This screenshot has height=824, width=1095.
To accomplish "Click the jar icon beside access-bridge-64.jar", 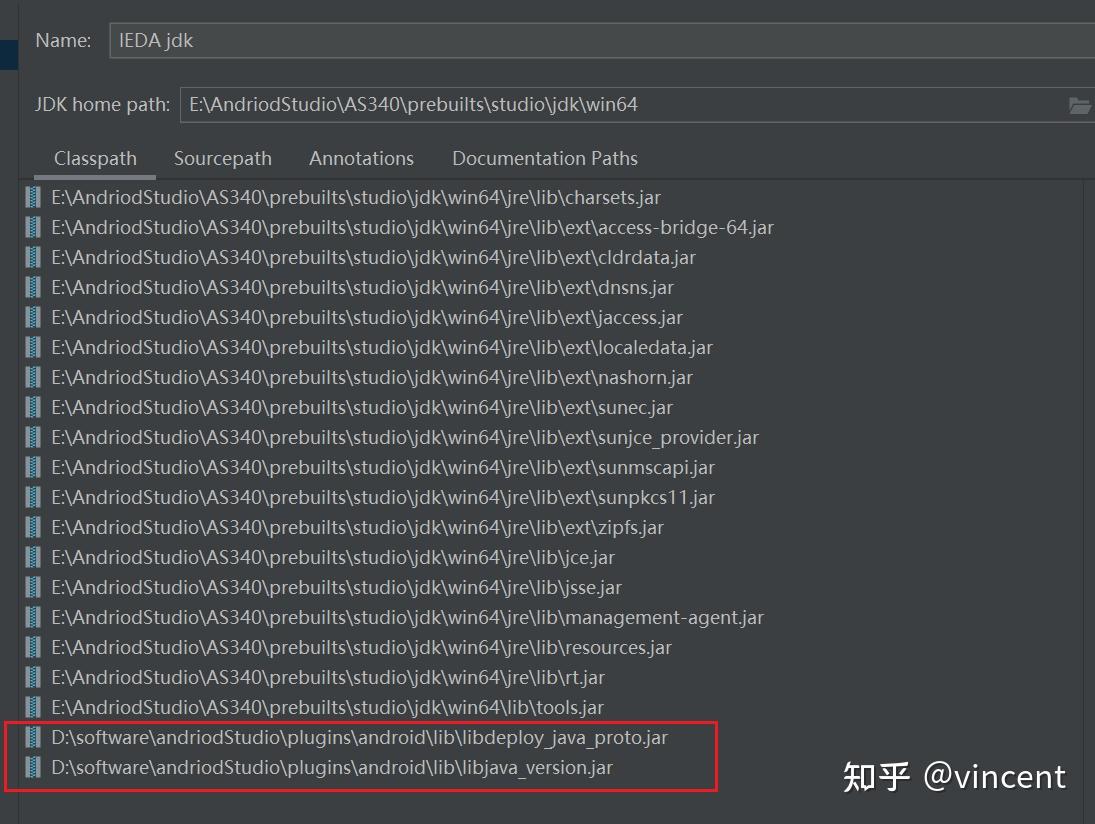I will (x=31, y=227).
